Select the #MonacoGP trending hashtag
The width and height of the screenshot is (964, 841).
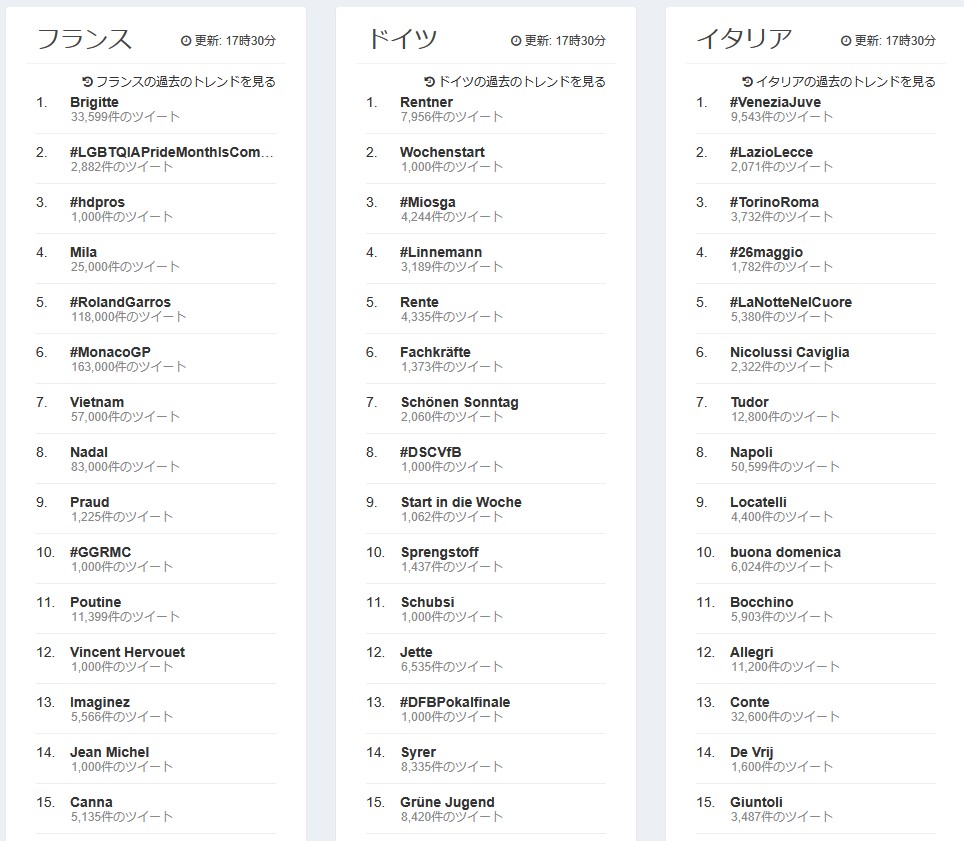110,352
